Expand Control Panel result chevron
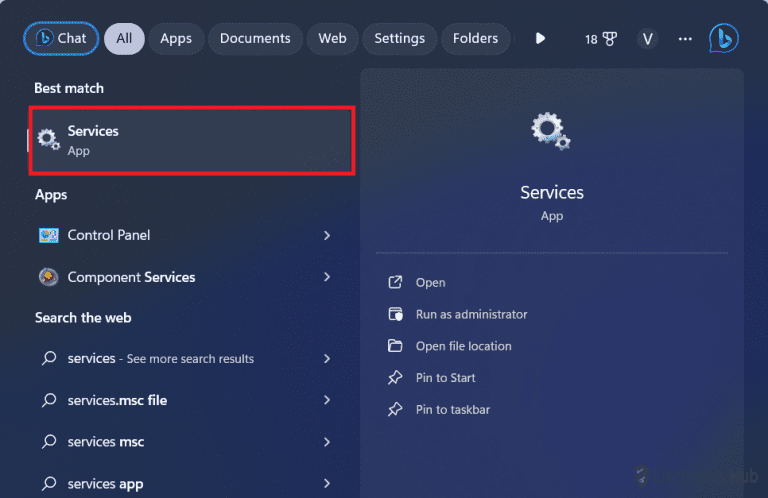This screenshot has height=498, width=768. (327, 235)
